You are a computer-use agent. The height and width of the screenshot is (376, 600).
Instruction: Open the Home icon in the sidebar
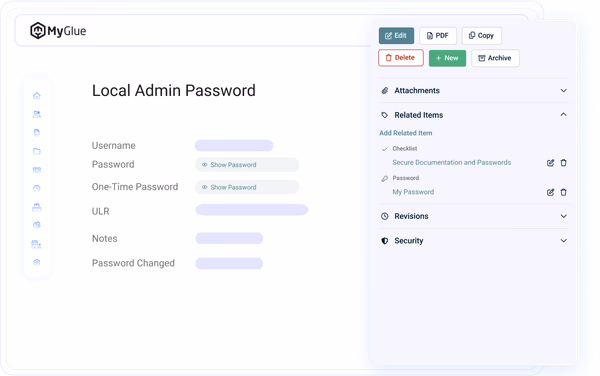pyautogui.click(x=37, y=96)
